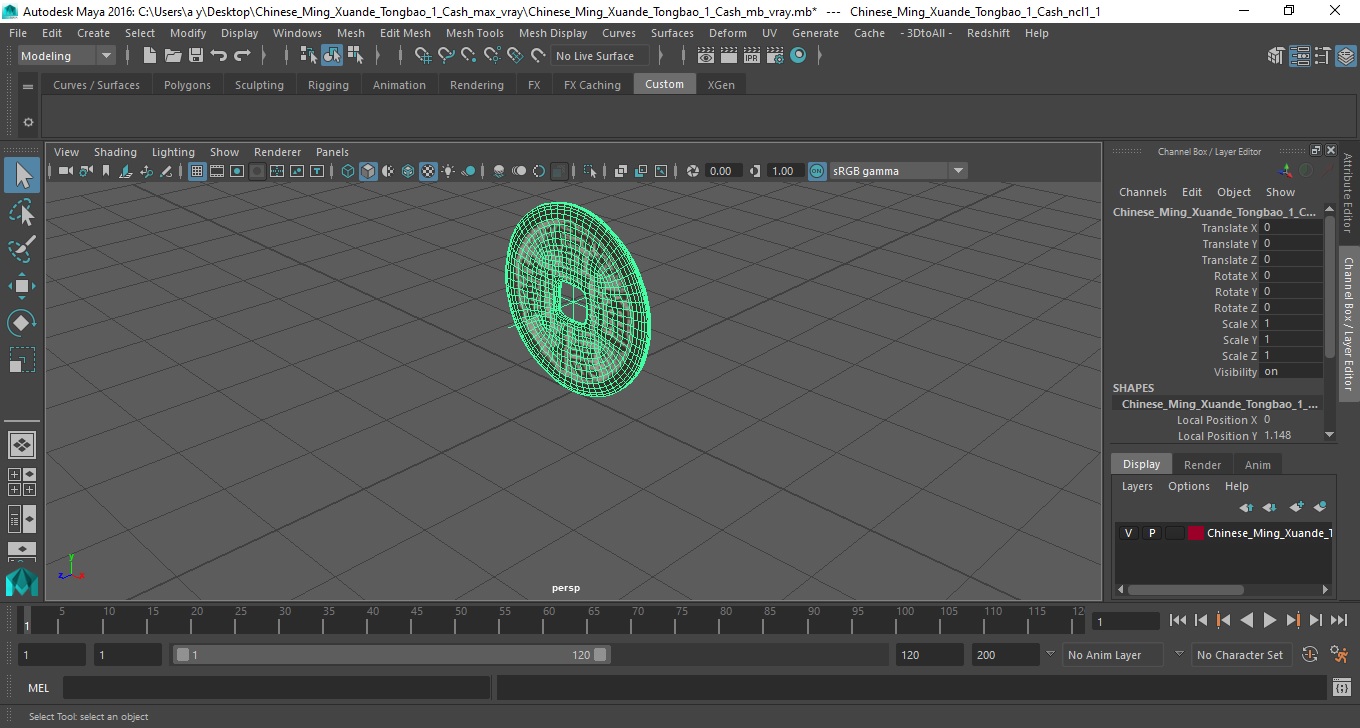This screenshot has height=728, width=1360.
Task: Show Modeling Toolkit icon at top right
Action: pos(1276,56)
